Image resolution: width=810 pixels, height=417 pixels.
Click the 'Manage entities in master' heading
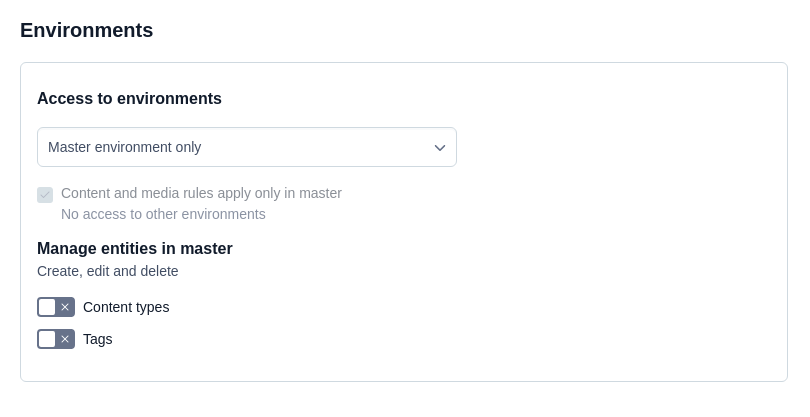click(135, 248)
